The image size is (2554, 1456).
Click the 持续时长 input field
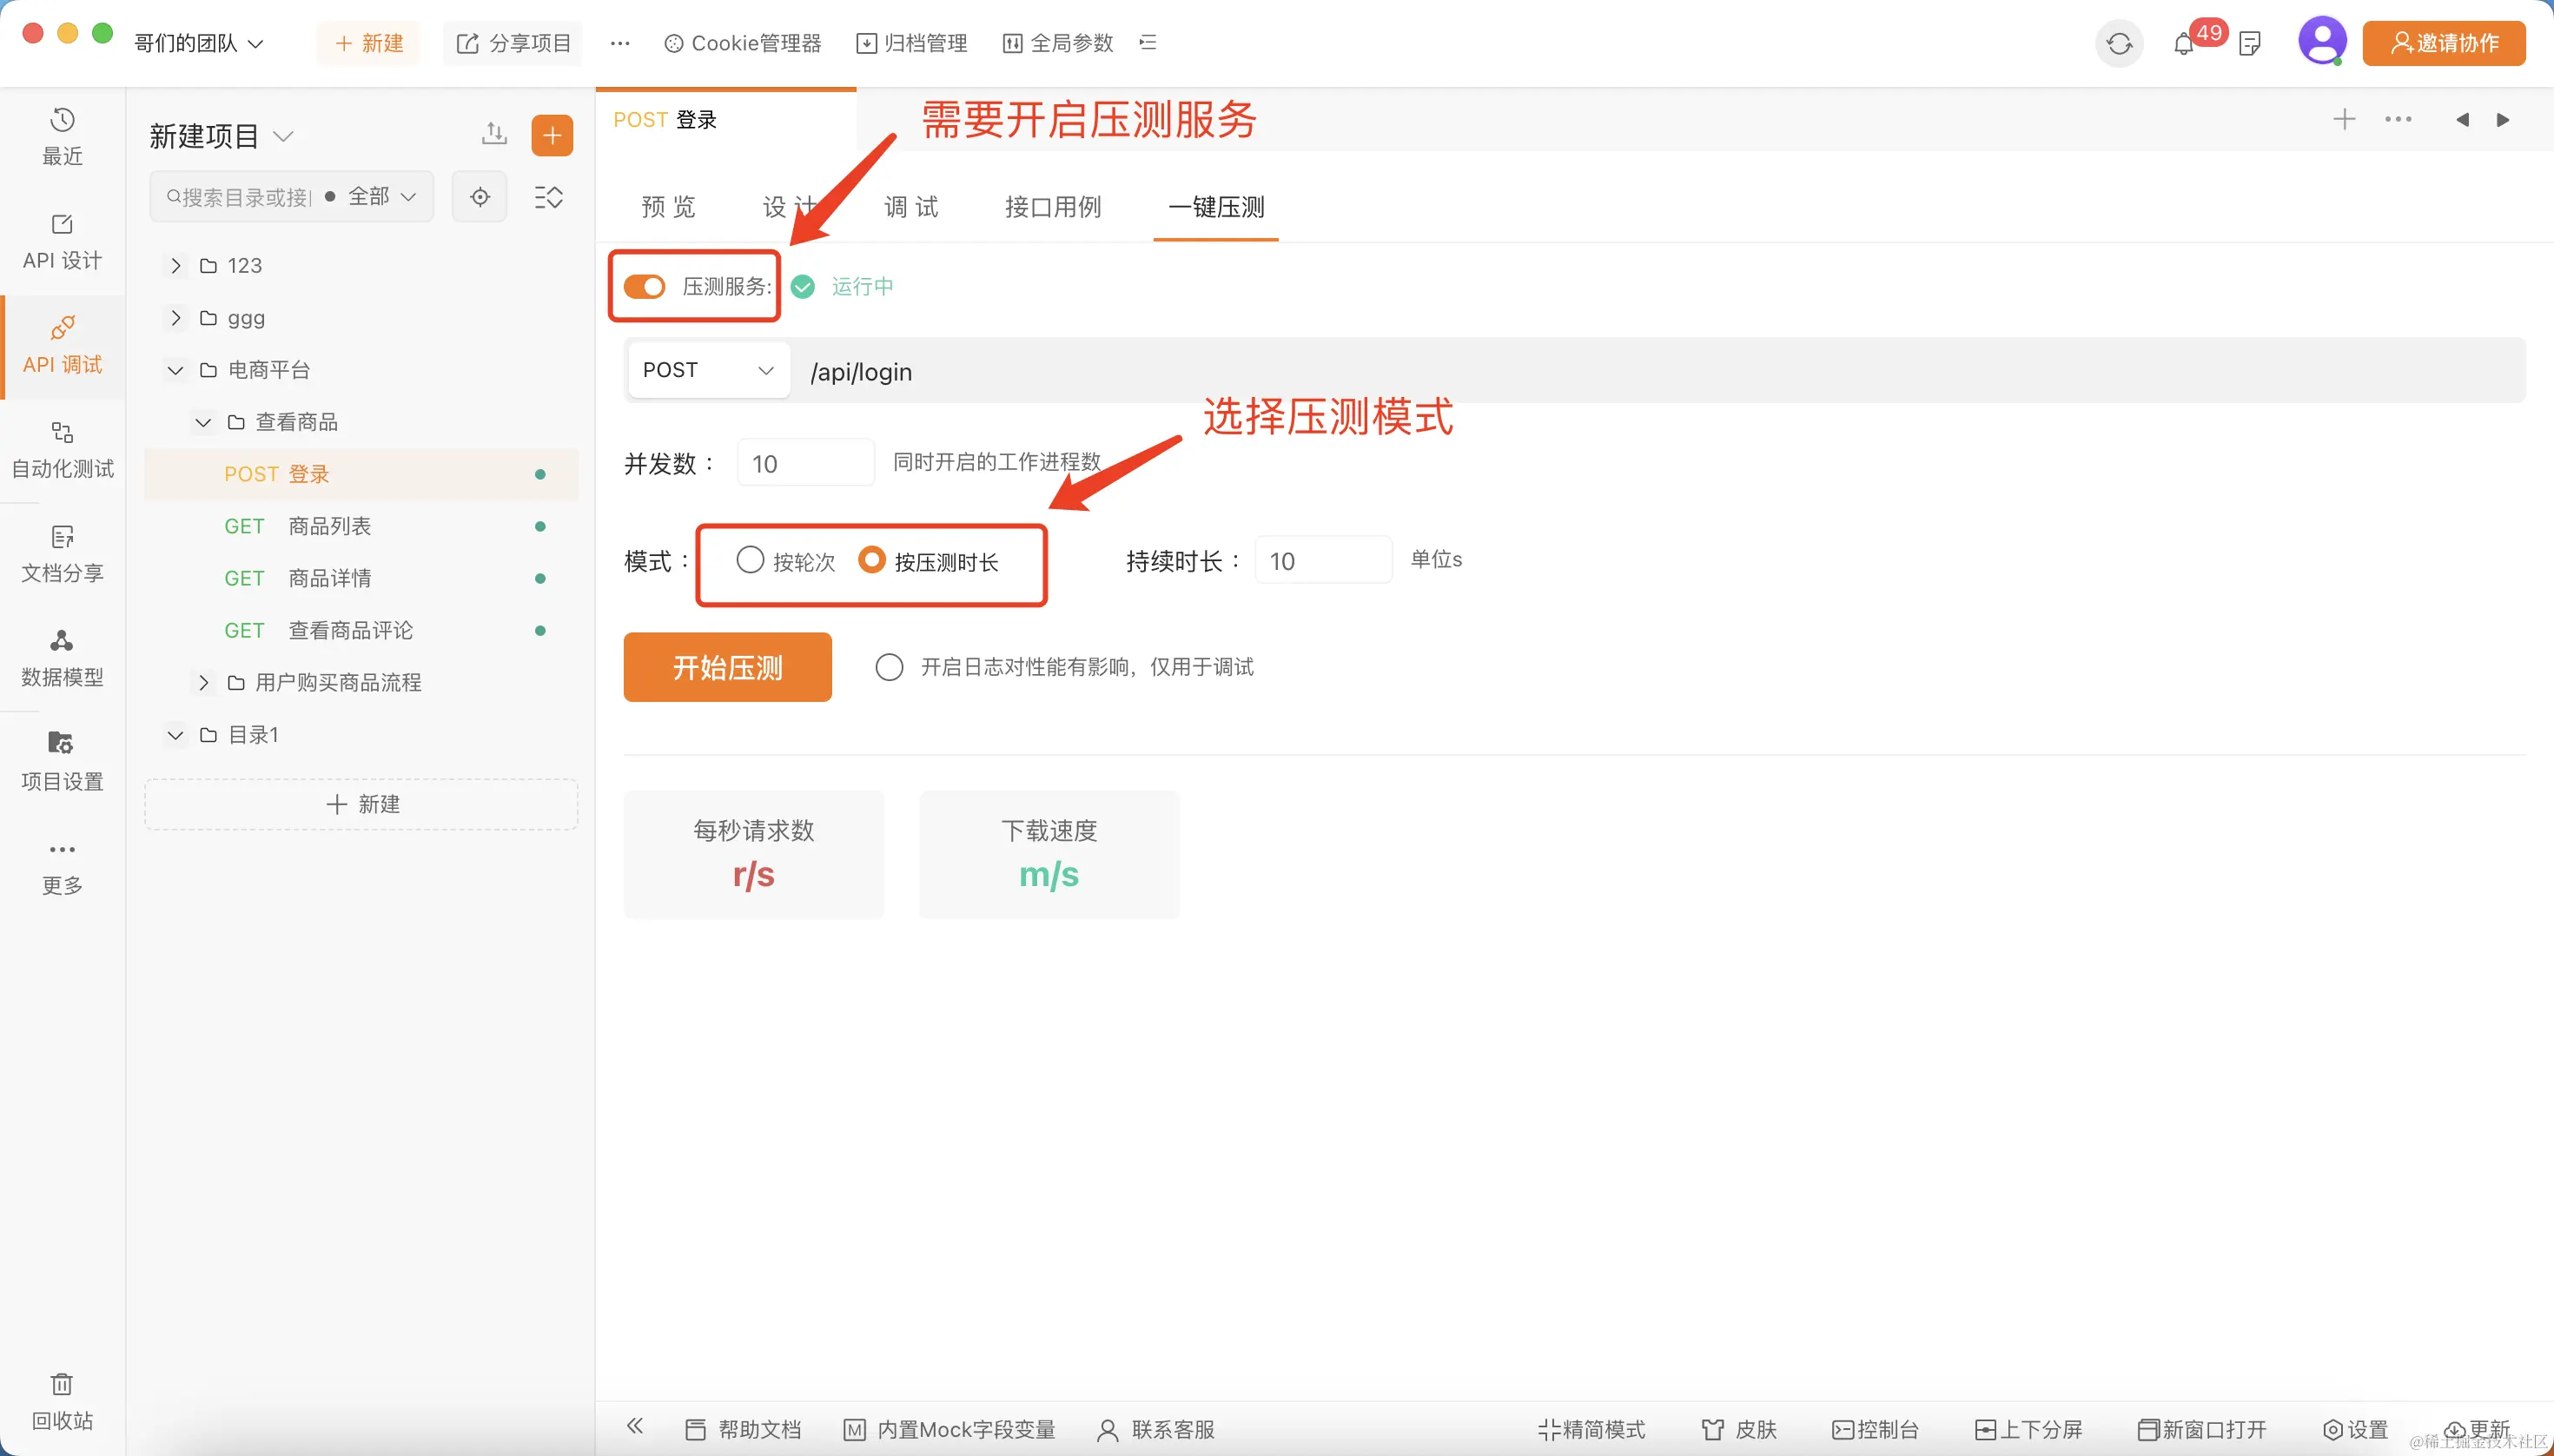click(1323, 560)
